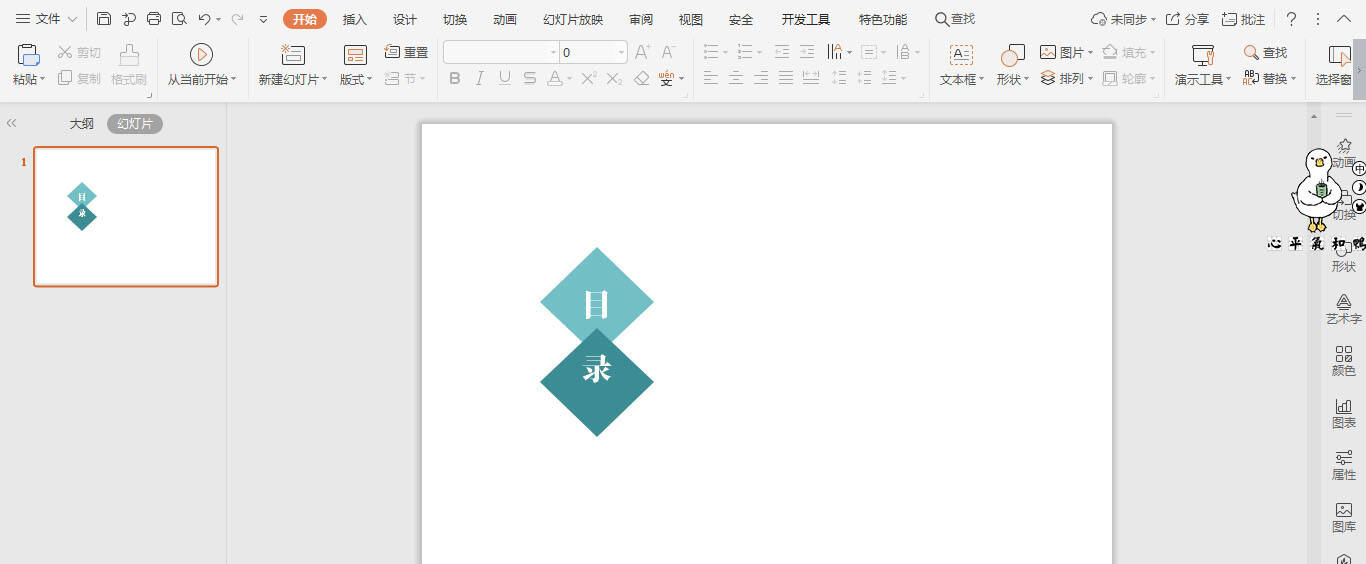Click the Undo arrow icon

pos(204,19)
